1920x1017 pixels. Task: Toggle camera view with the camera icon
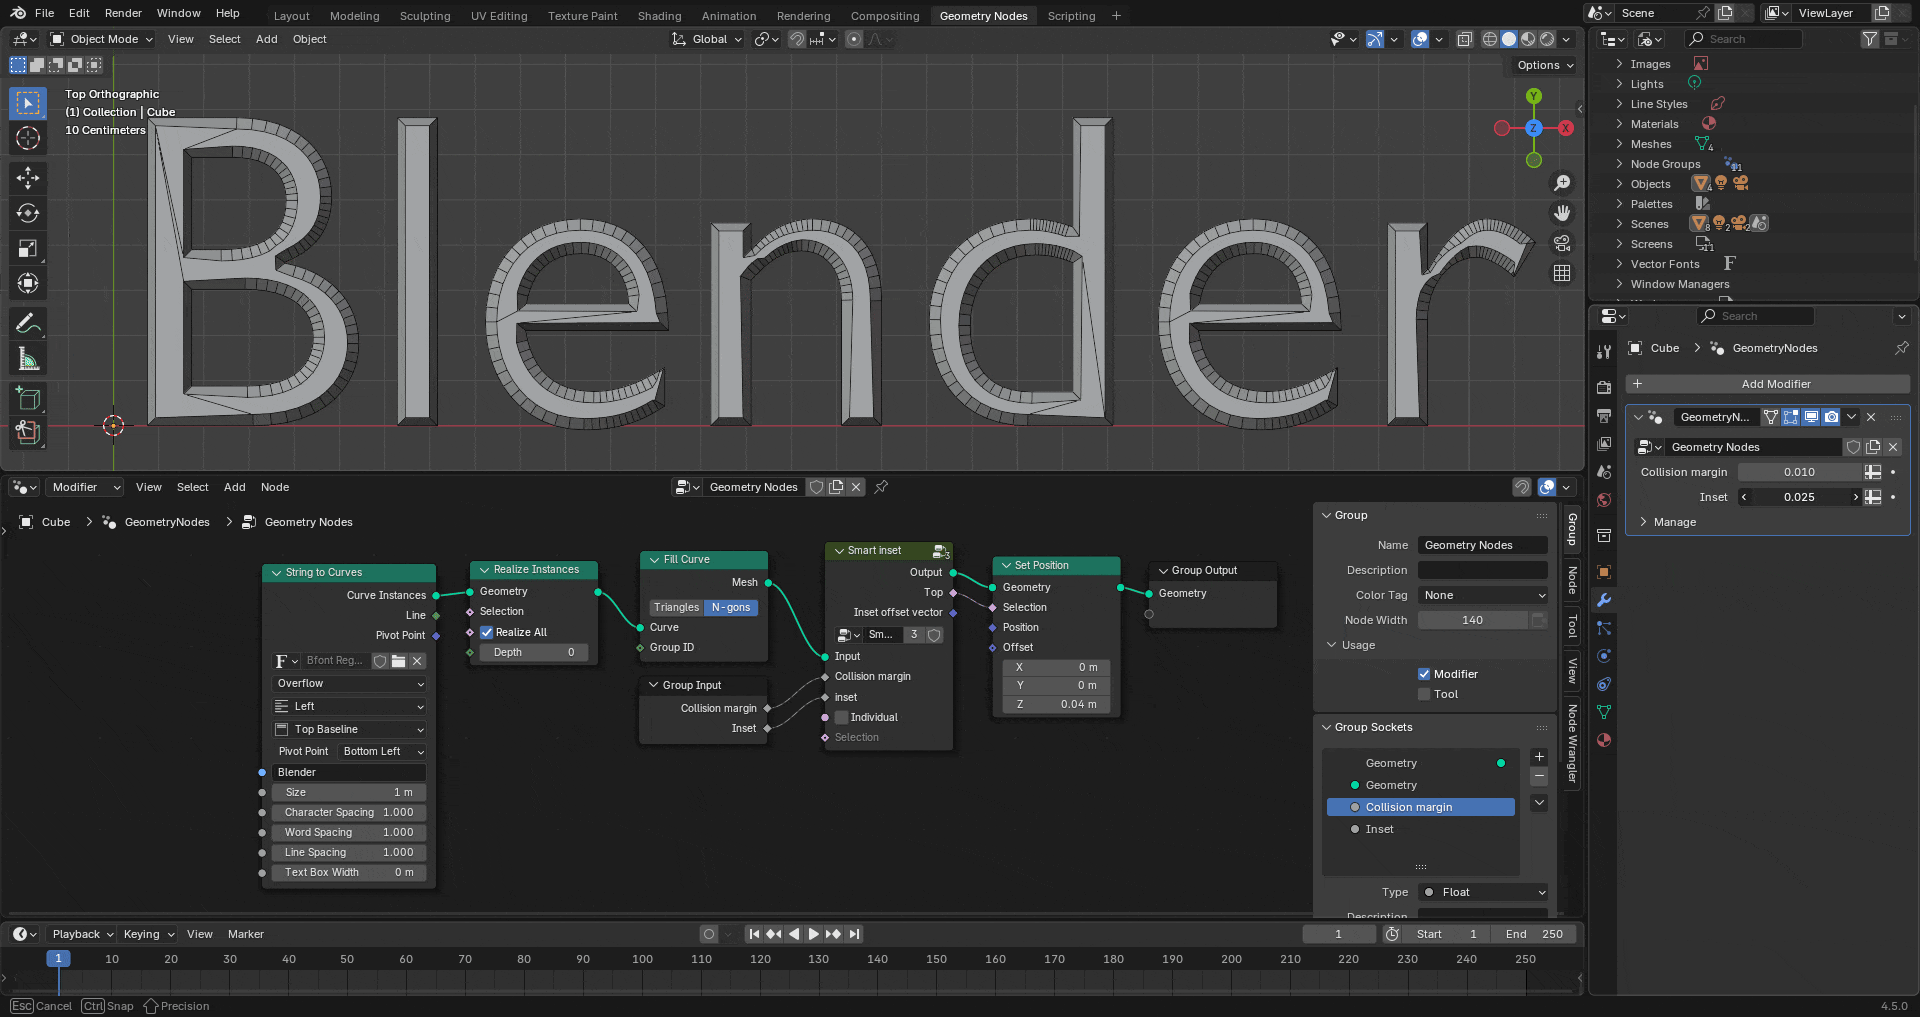tap(1562, 243)
